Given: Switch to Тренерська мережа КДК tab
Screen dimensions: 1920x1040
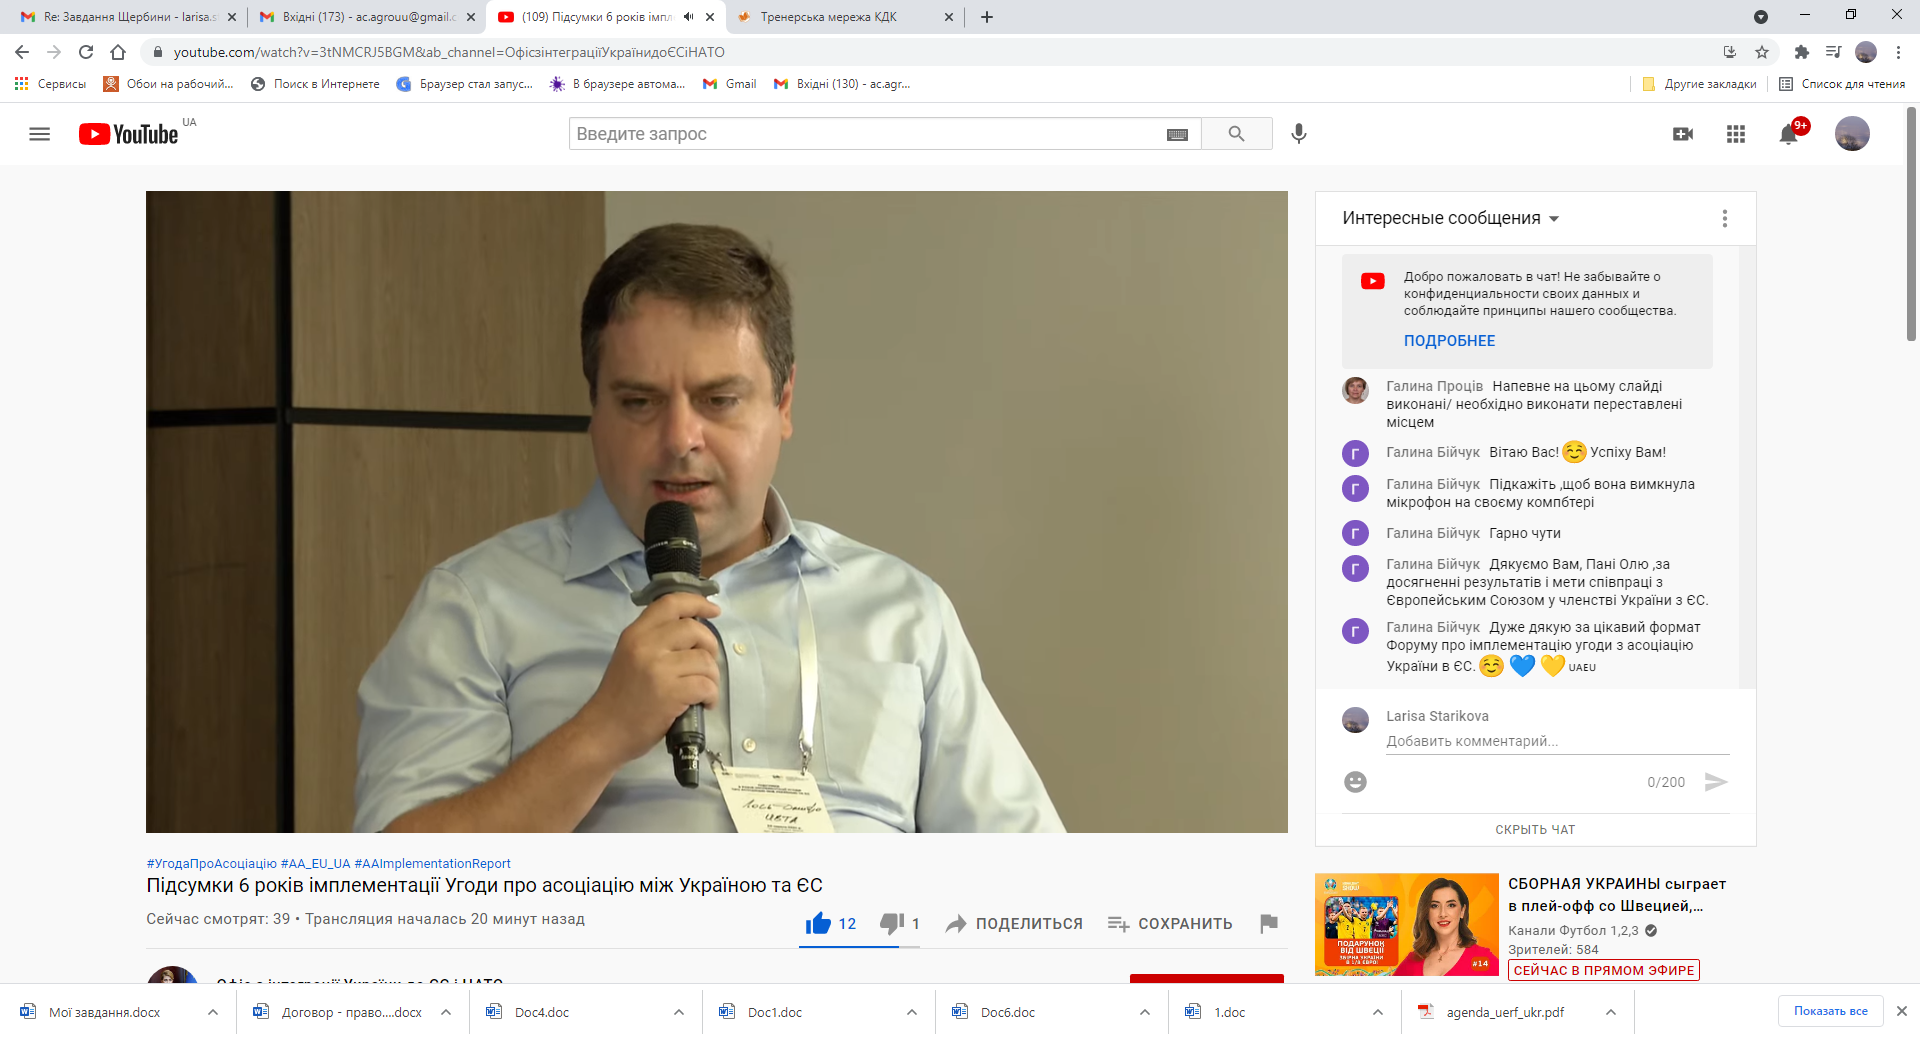Looking at the screenshot, I should tap(845, 17).
